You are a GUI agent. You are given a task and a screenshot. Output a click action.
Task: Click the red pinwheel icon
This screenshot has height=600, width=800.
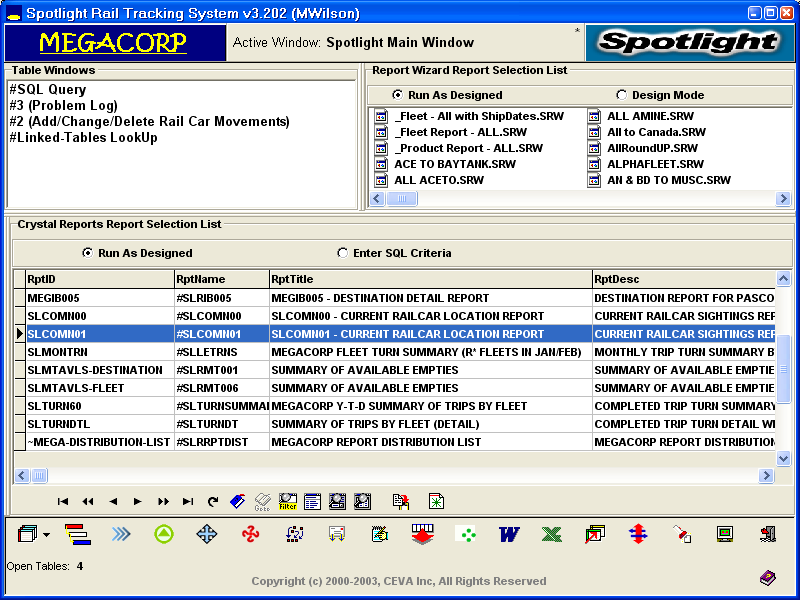pos(250,534)
